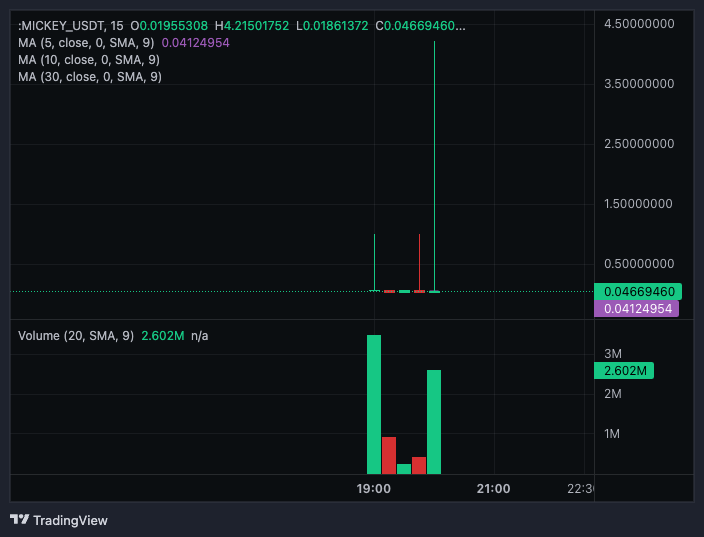Select the MICKEY_USDT symbol legend title
The width and height of the screenshot is (704, 537).
click(x=70, y=26)
